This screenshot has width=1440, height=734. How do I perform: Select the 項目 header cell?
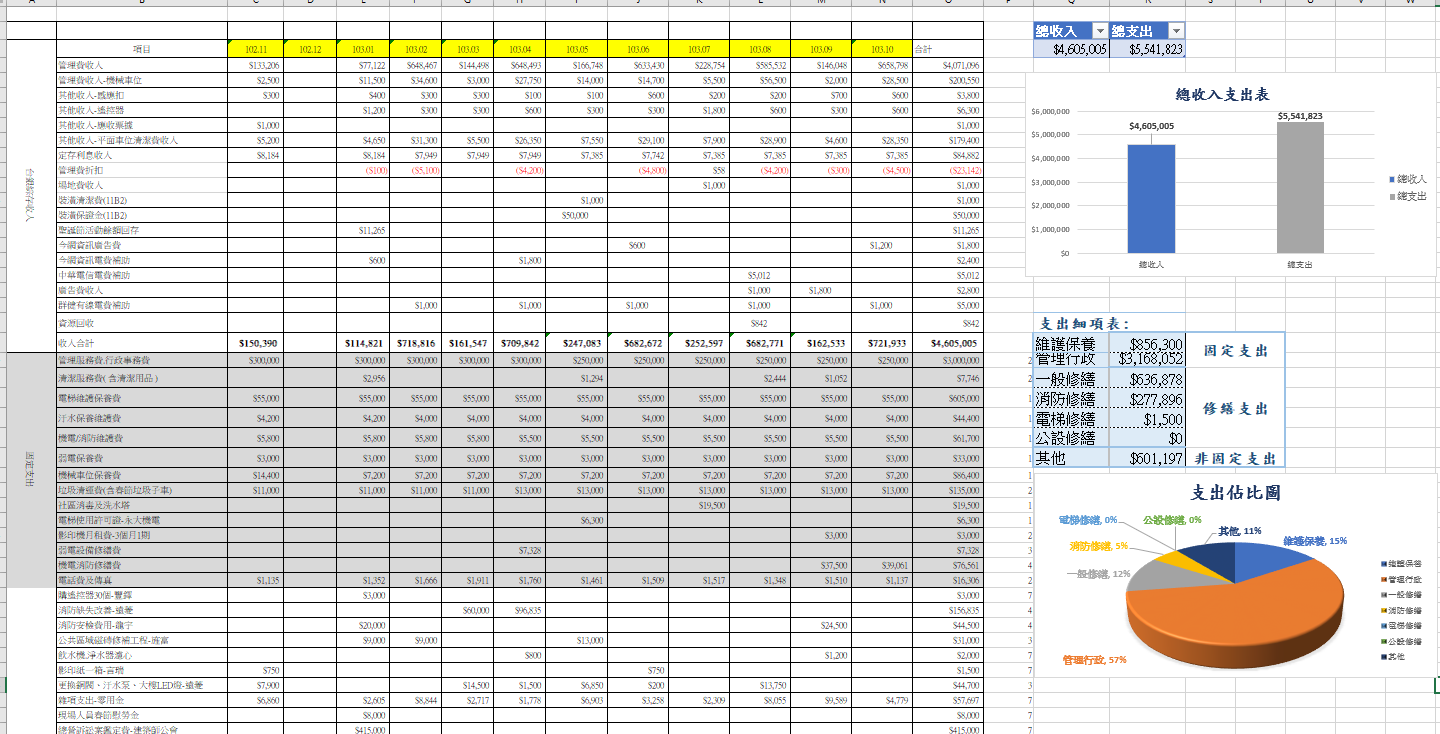tap(141, 48)
